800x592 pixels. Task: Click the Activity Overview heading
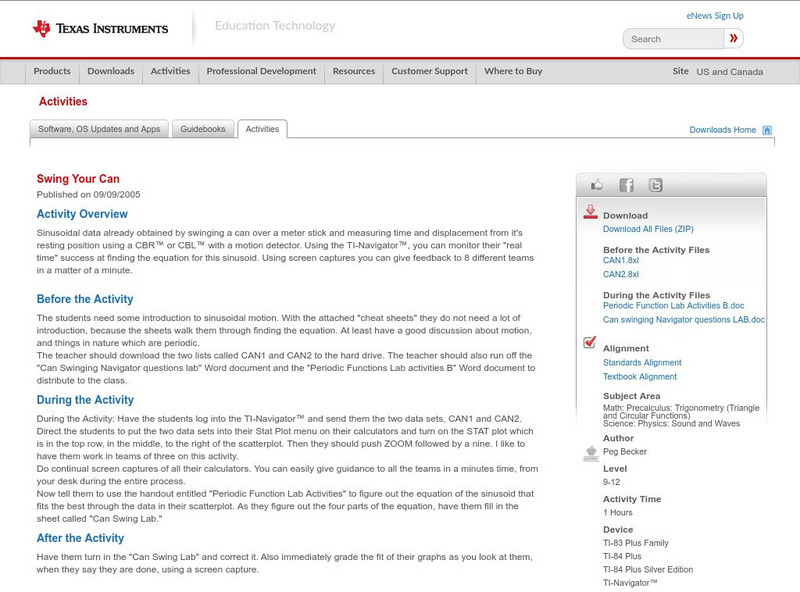[x=82, y=214]
